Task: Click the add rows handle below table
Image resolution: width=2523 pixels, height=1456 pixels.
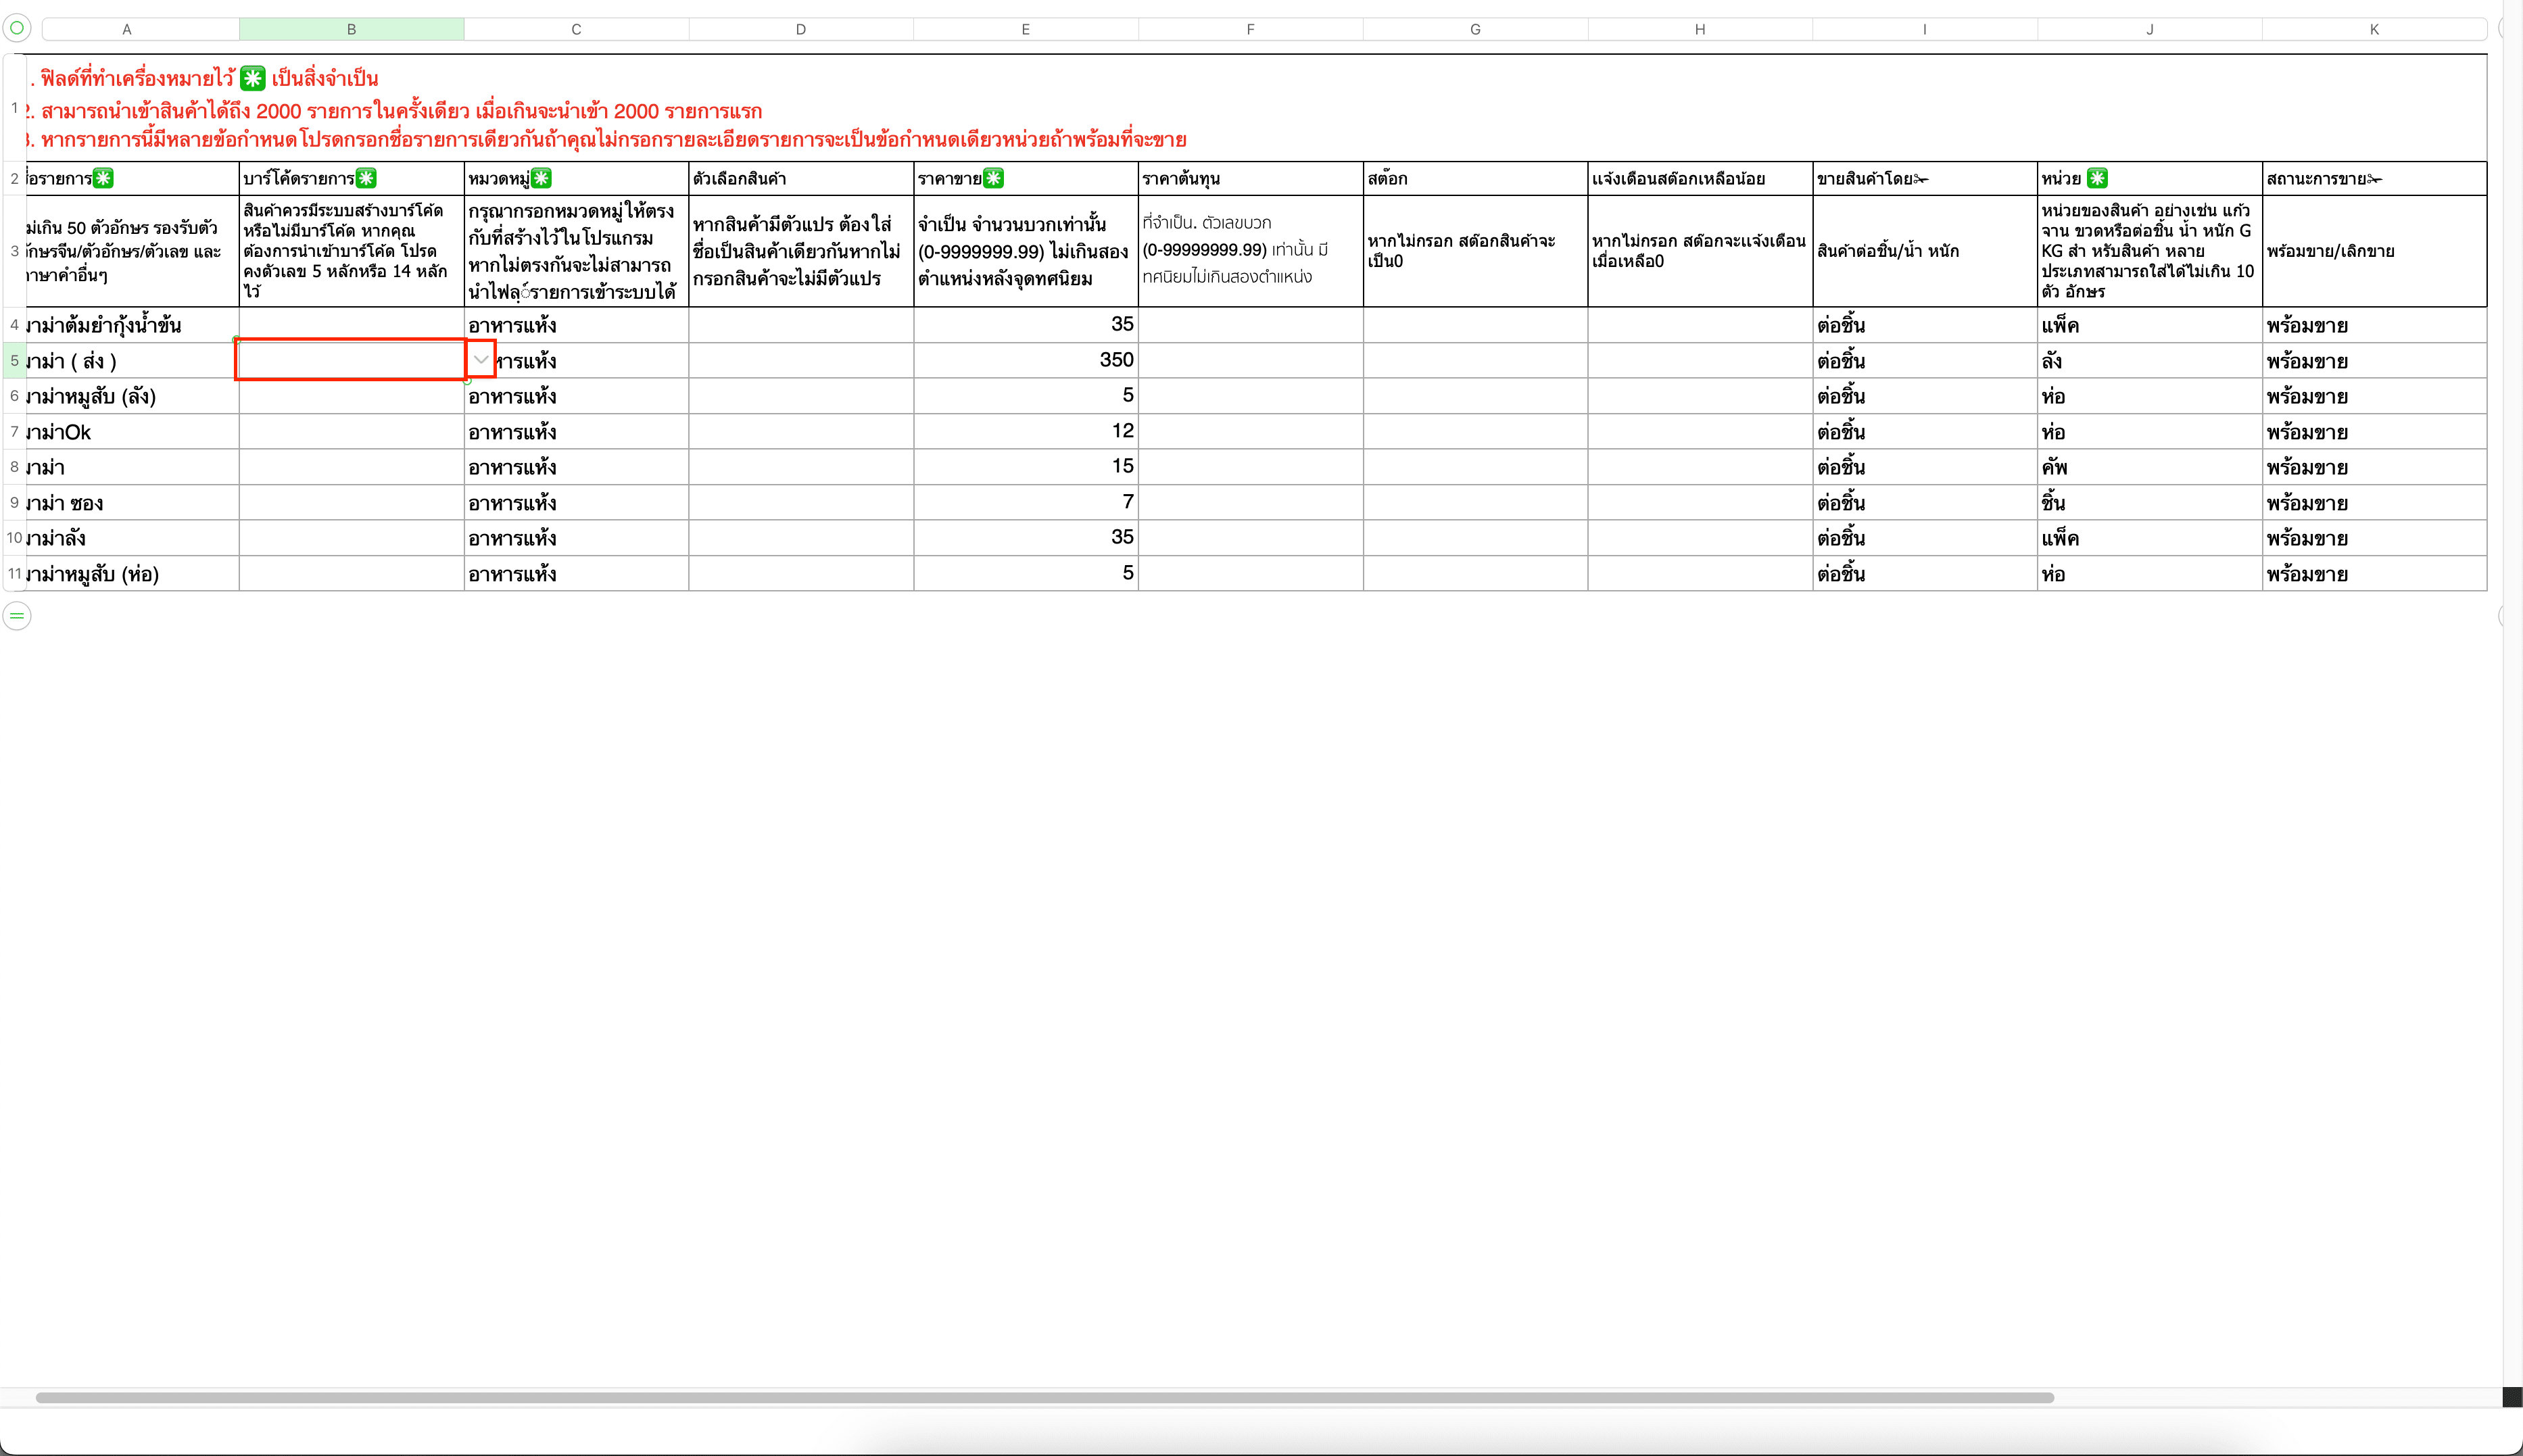Action: point(17,616)
